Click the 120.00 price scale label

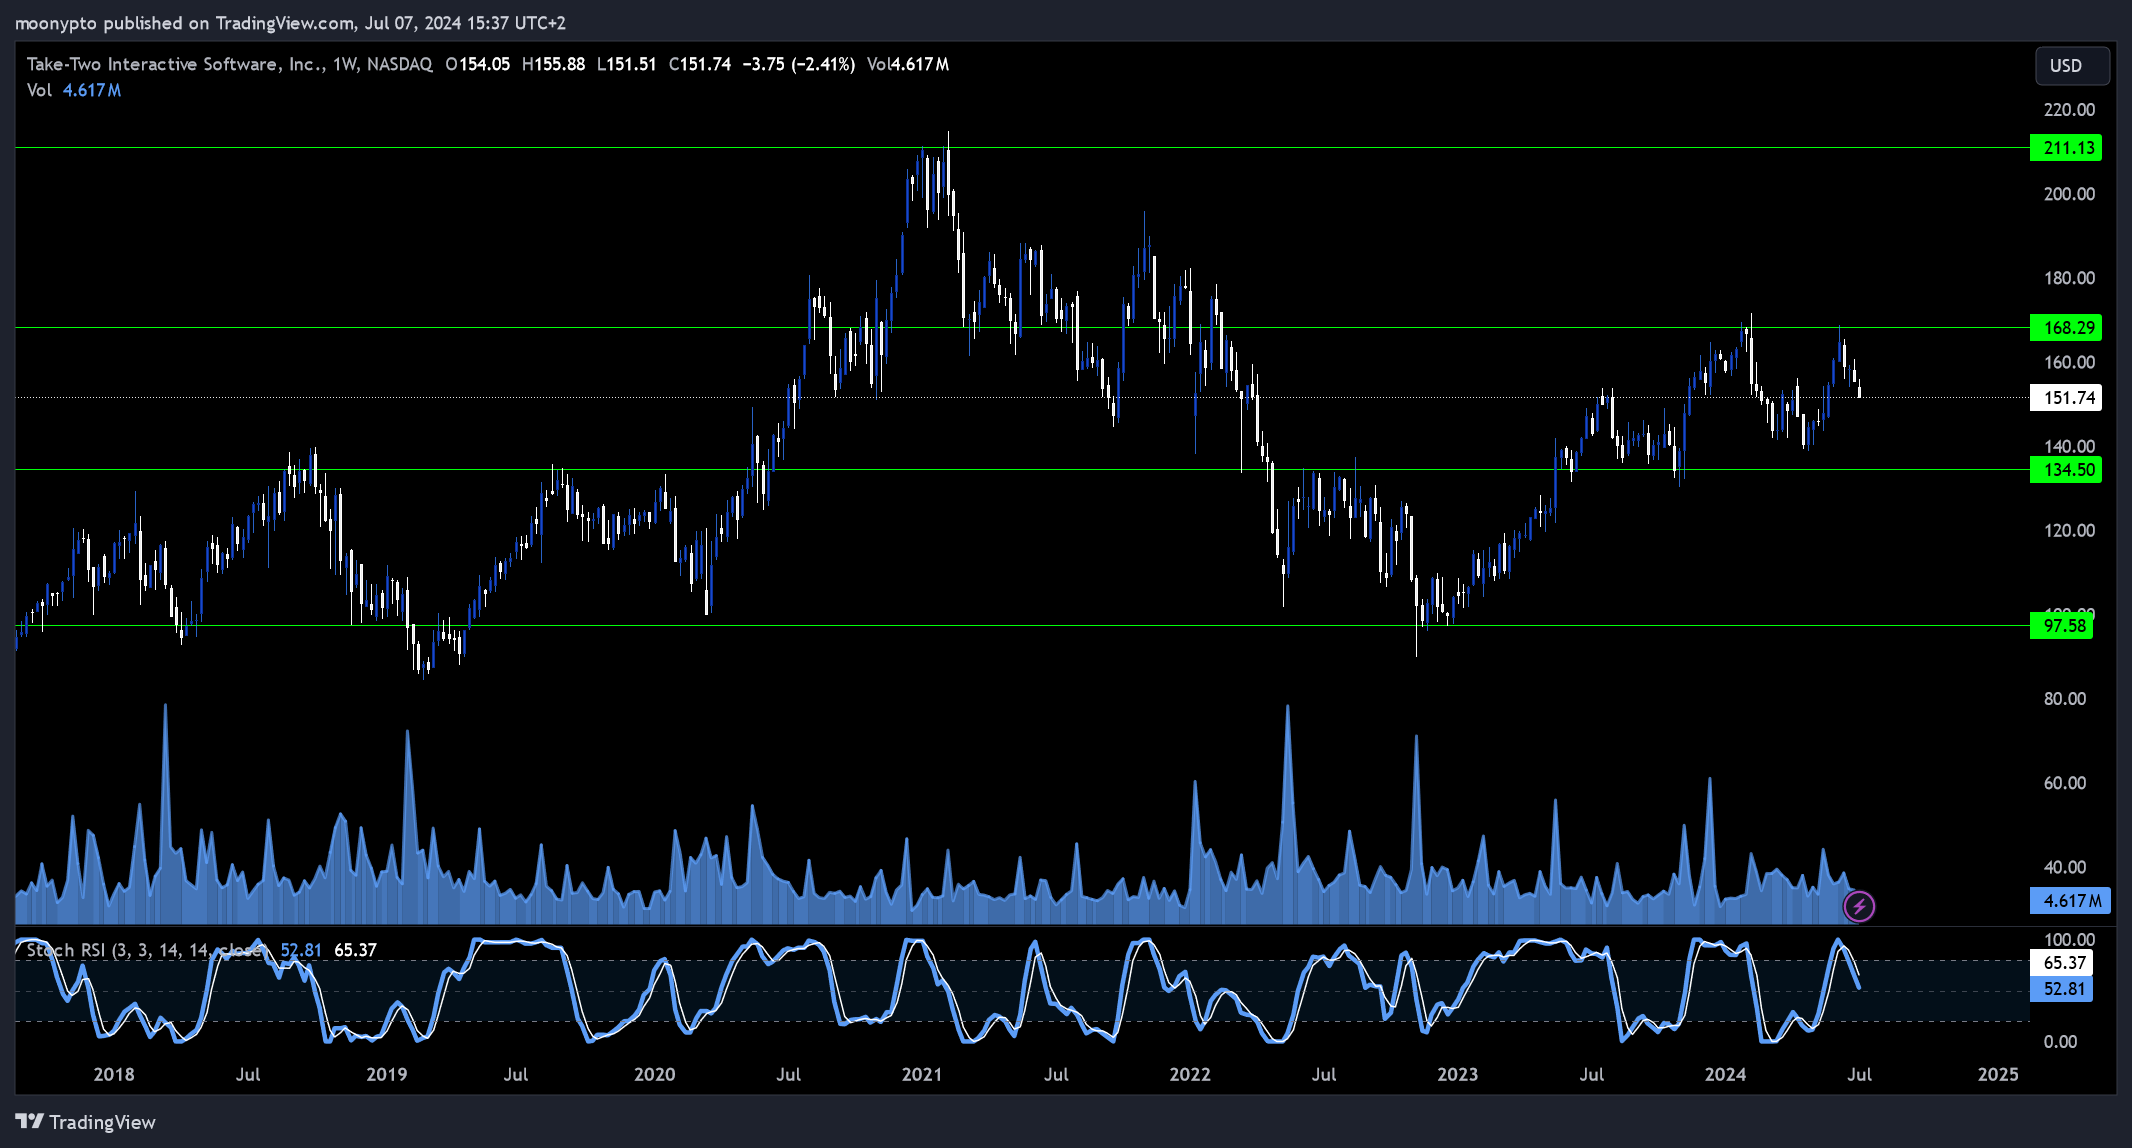2069,531
